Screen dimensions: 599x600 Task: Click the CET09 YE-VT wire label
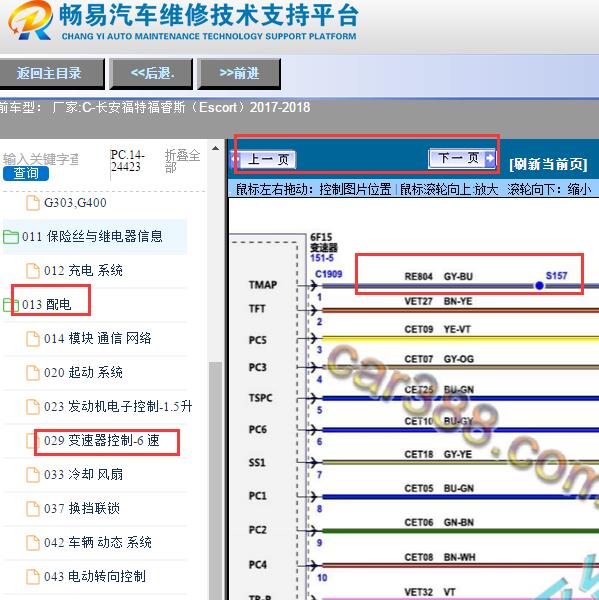click(437, 329)
